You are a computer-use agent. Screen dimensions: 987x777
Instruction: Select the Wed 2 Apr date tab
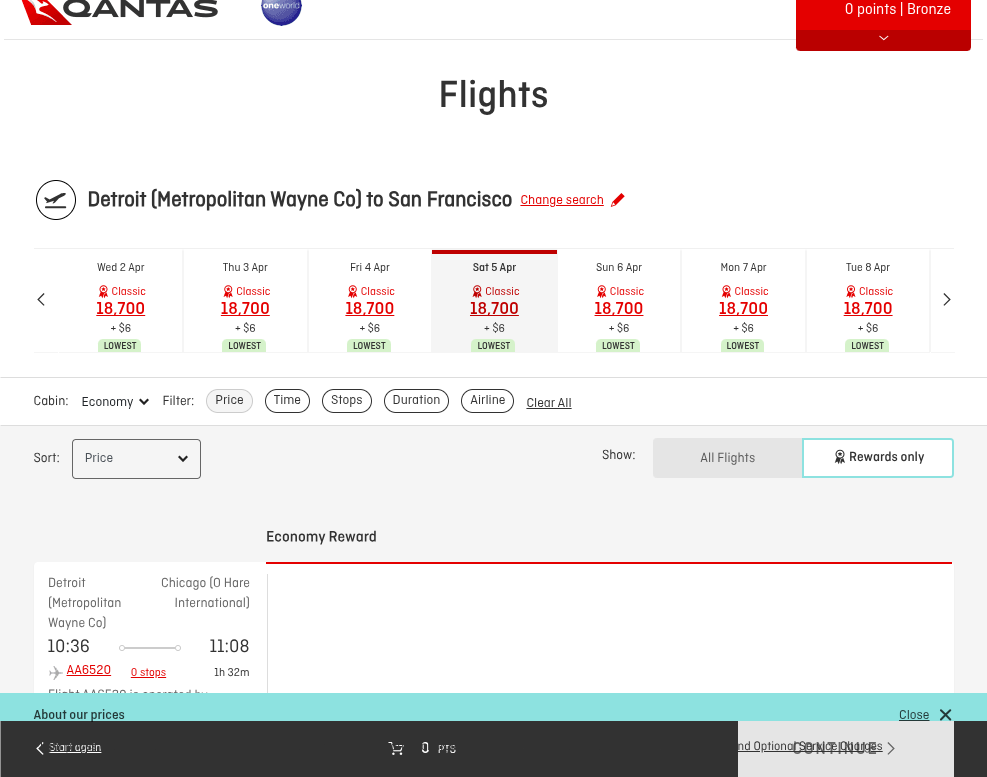[x=120, y=301]
